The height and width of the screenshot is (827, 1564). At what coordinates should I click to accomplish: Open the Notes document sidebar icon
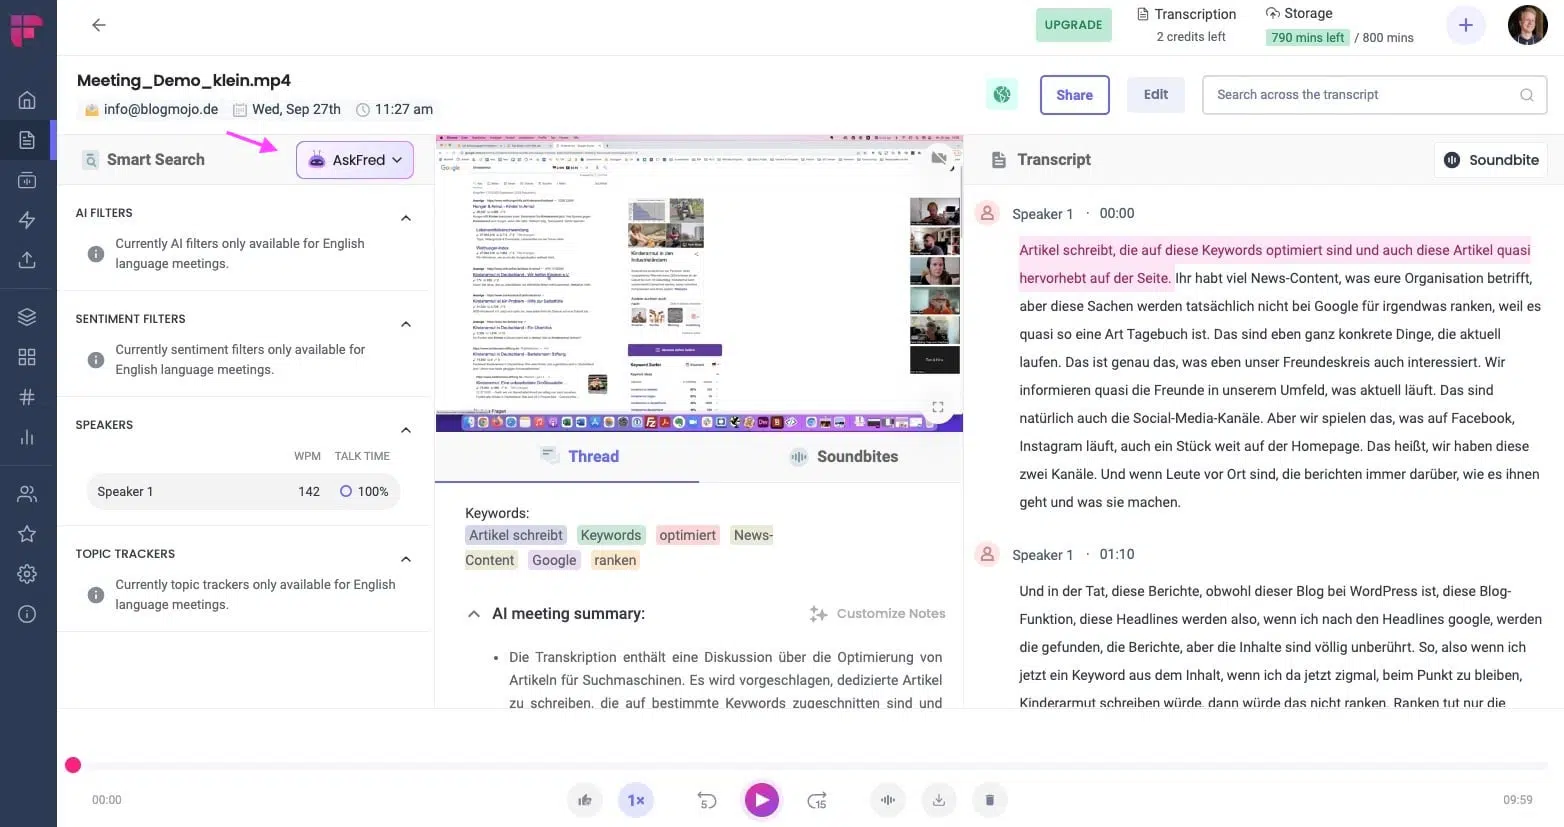[27, 140]
